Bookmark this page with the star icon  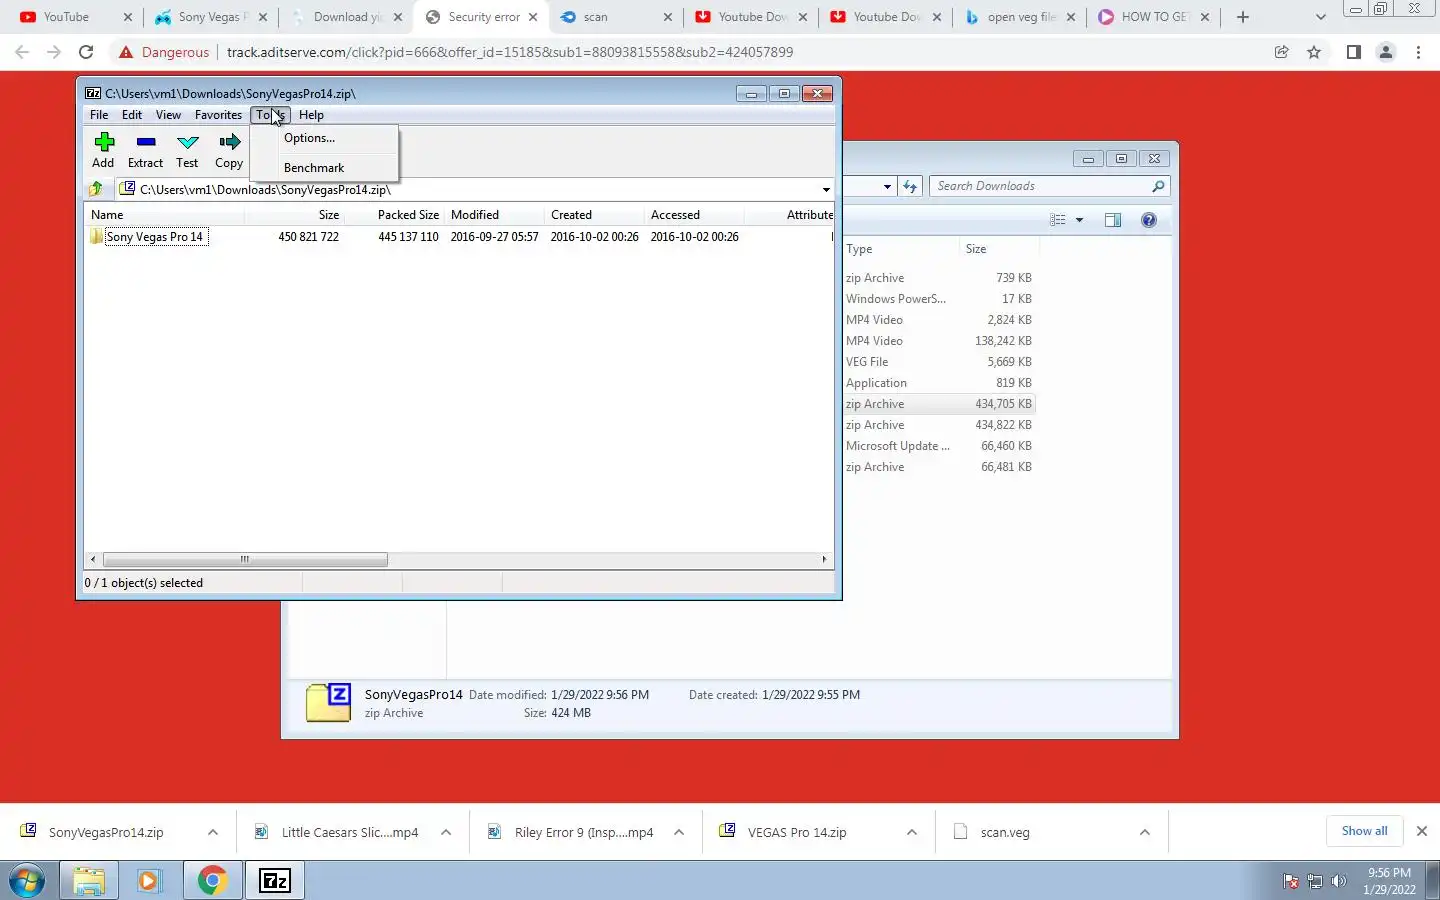[x=1314, y=52]
